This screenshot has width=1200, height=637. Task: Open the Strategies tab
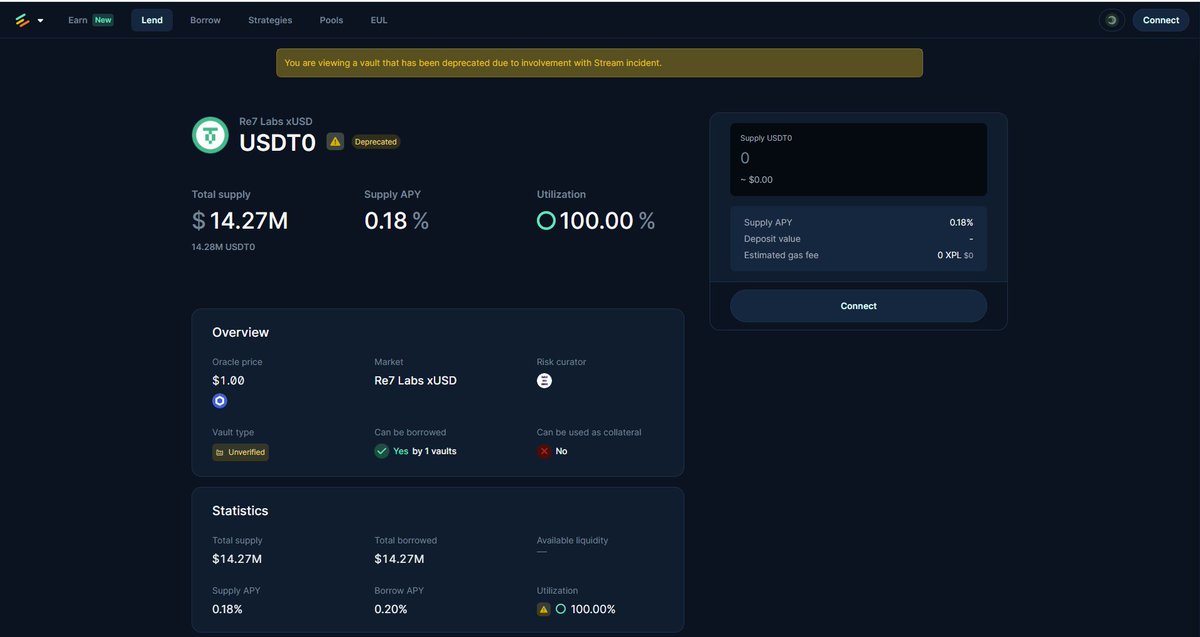pyautogui.click(x=270, y=20)
